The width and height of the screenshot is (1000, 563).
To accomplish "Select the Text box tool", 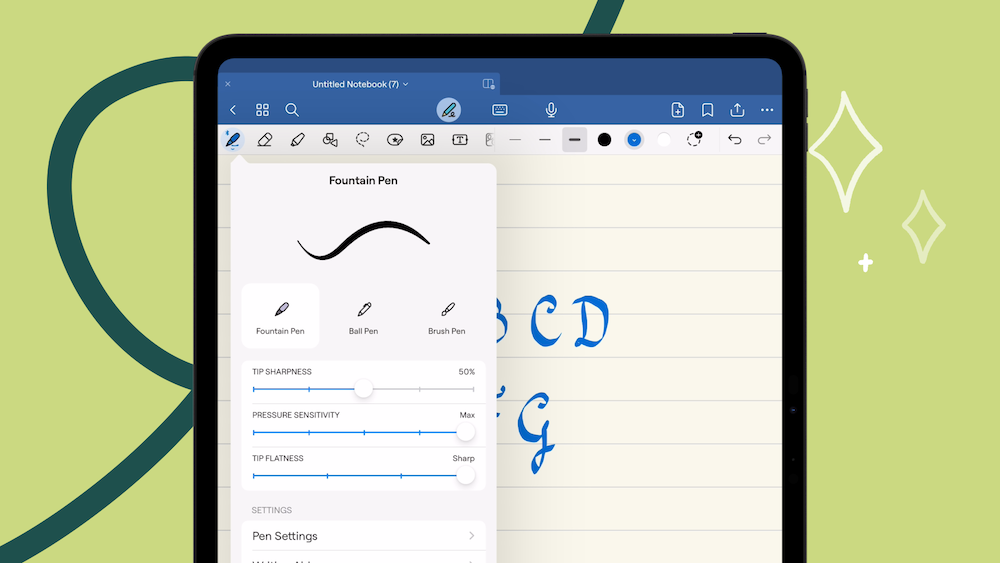I will coord(460,140).
